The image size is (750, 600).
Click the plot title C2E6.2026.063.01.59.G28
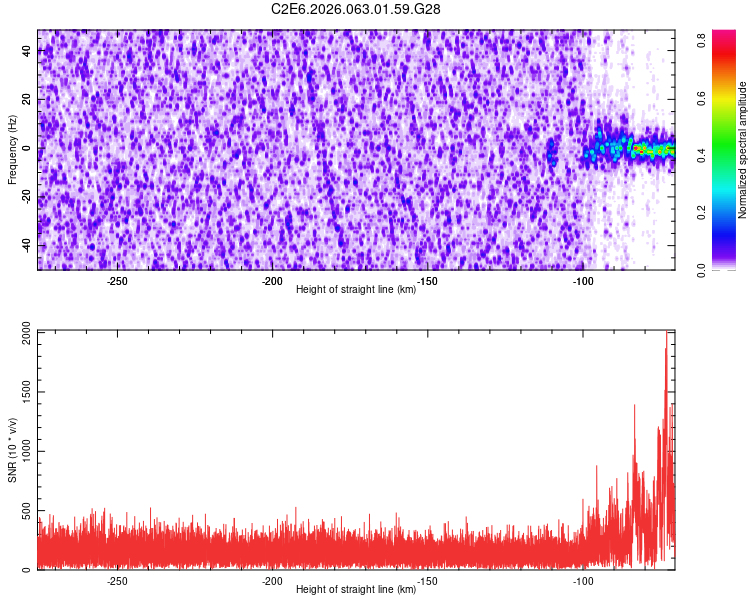tap(356, 9)
